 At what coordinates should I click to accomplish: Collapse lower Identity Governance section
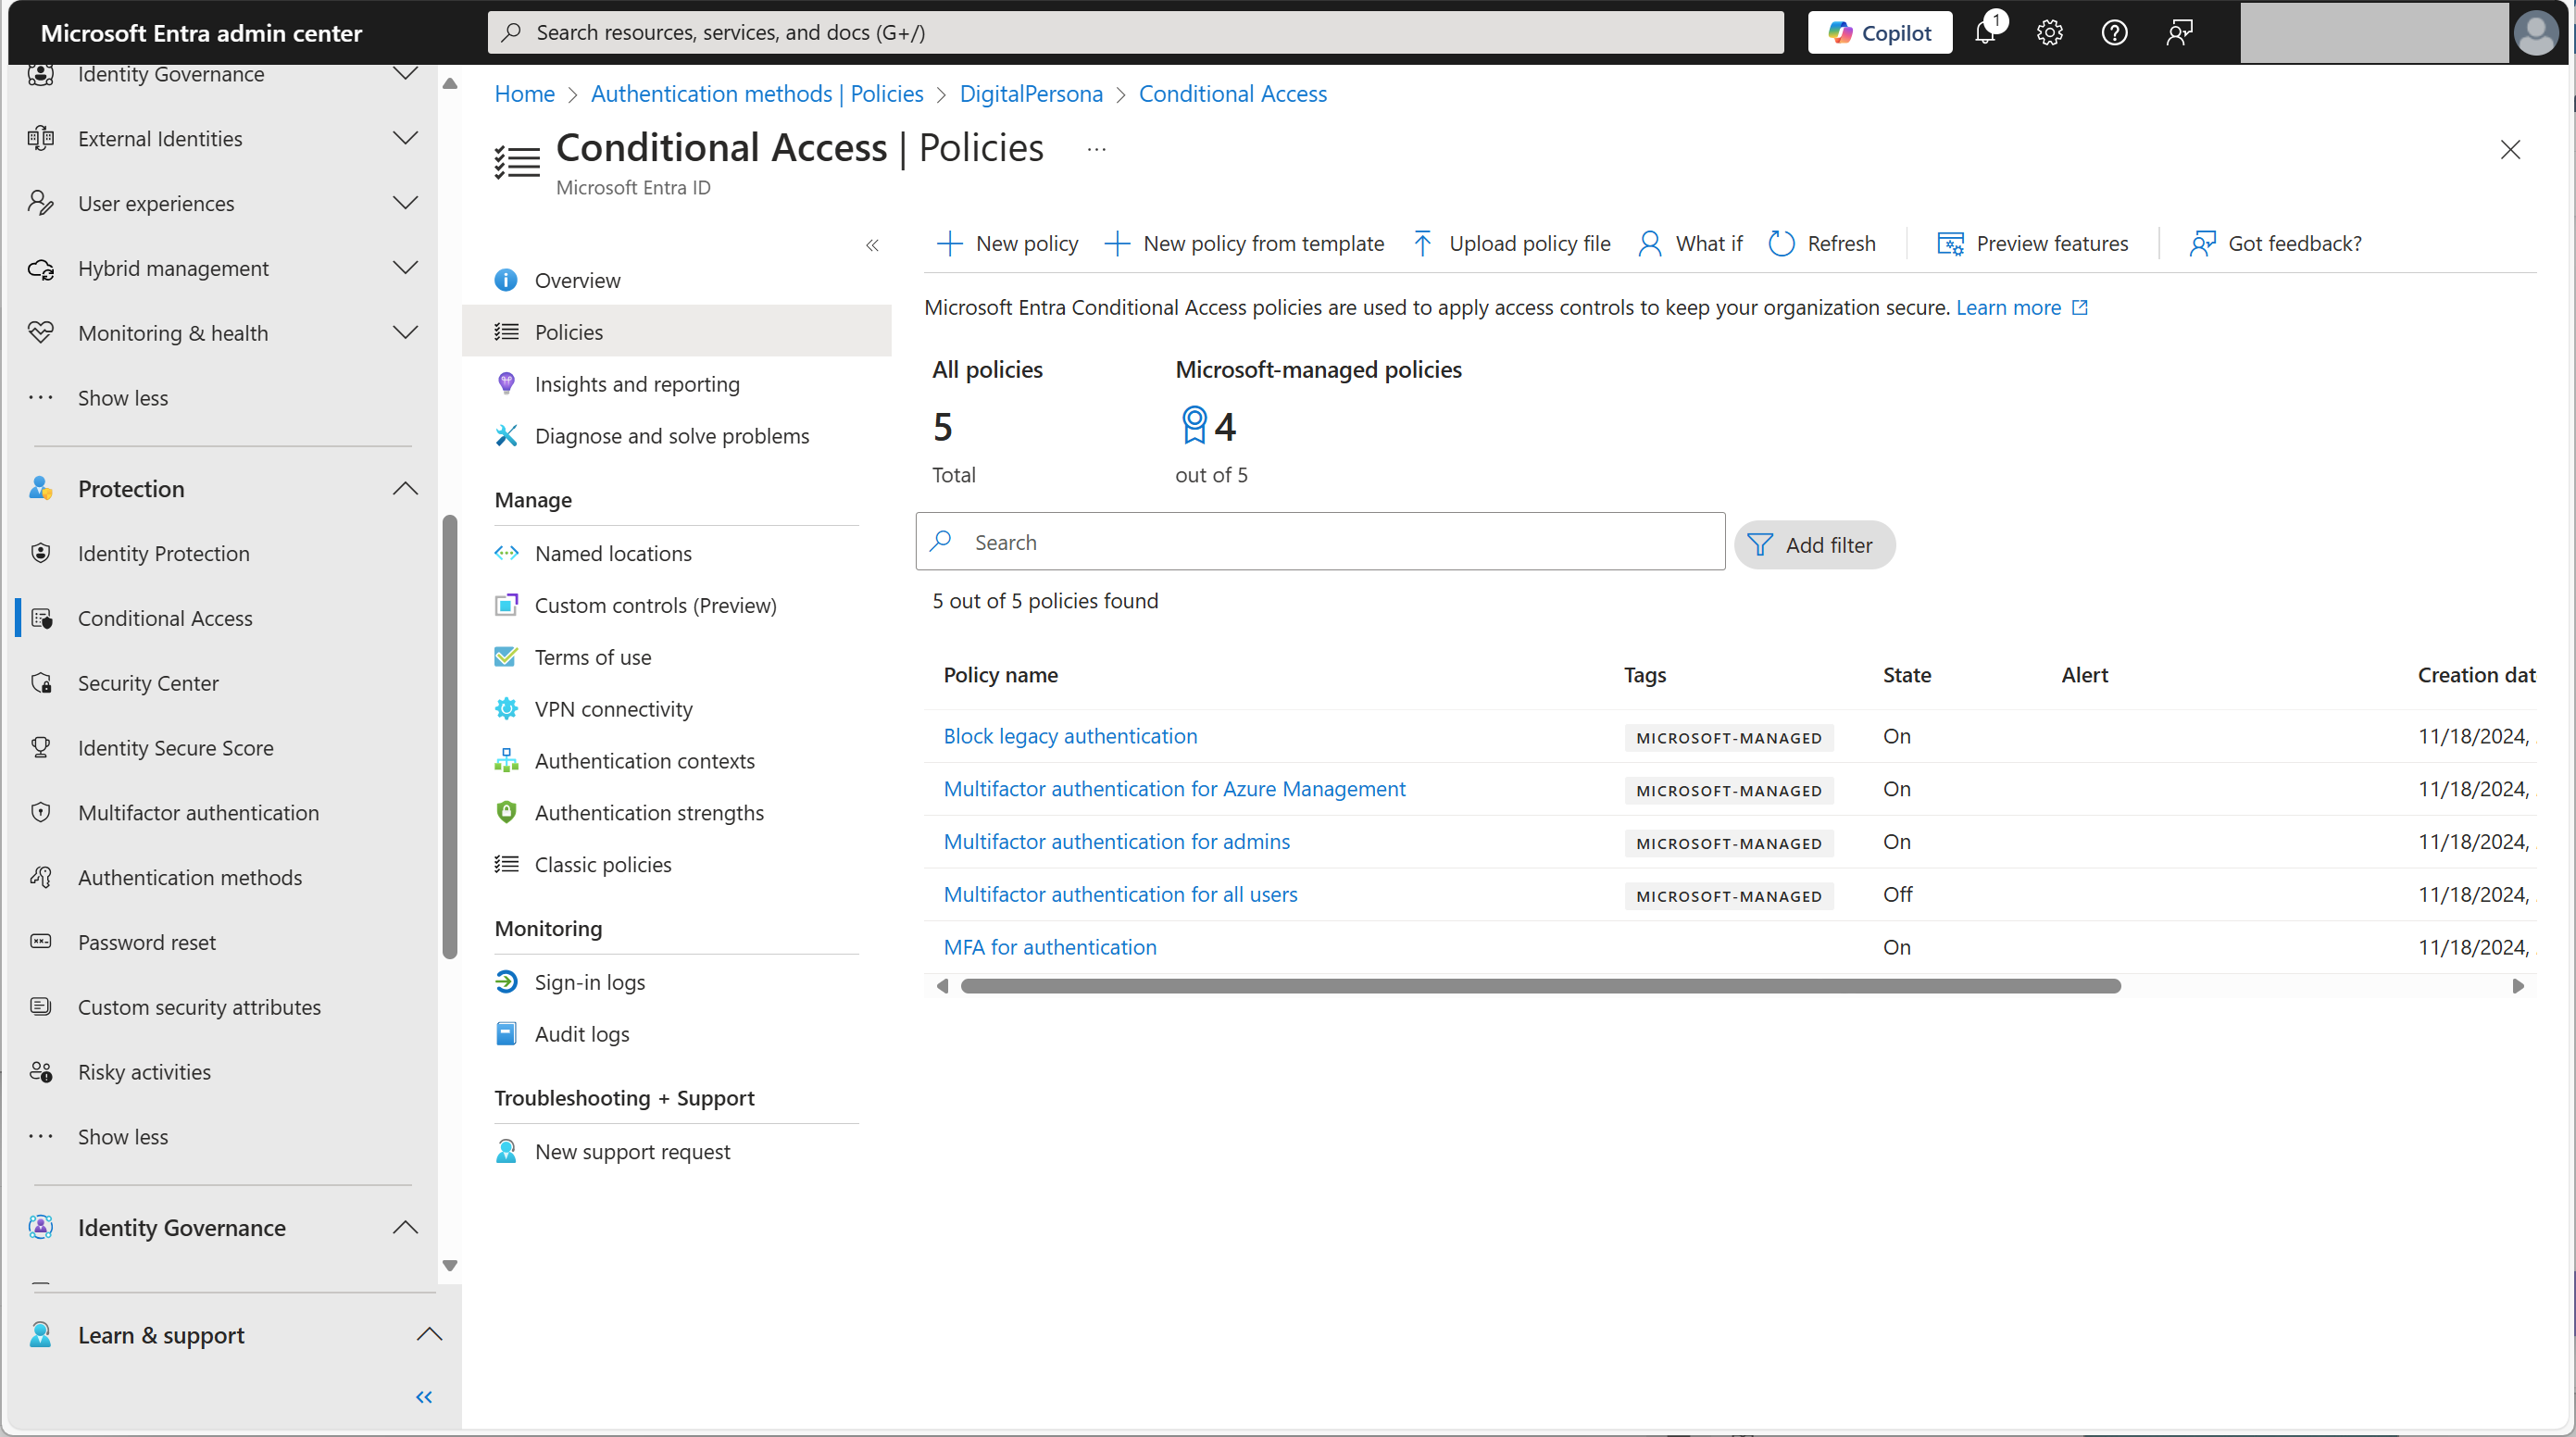point(405,1227)
